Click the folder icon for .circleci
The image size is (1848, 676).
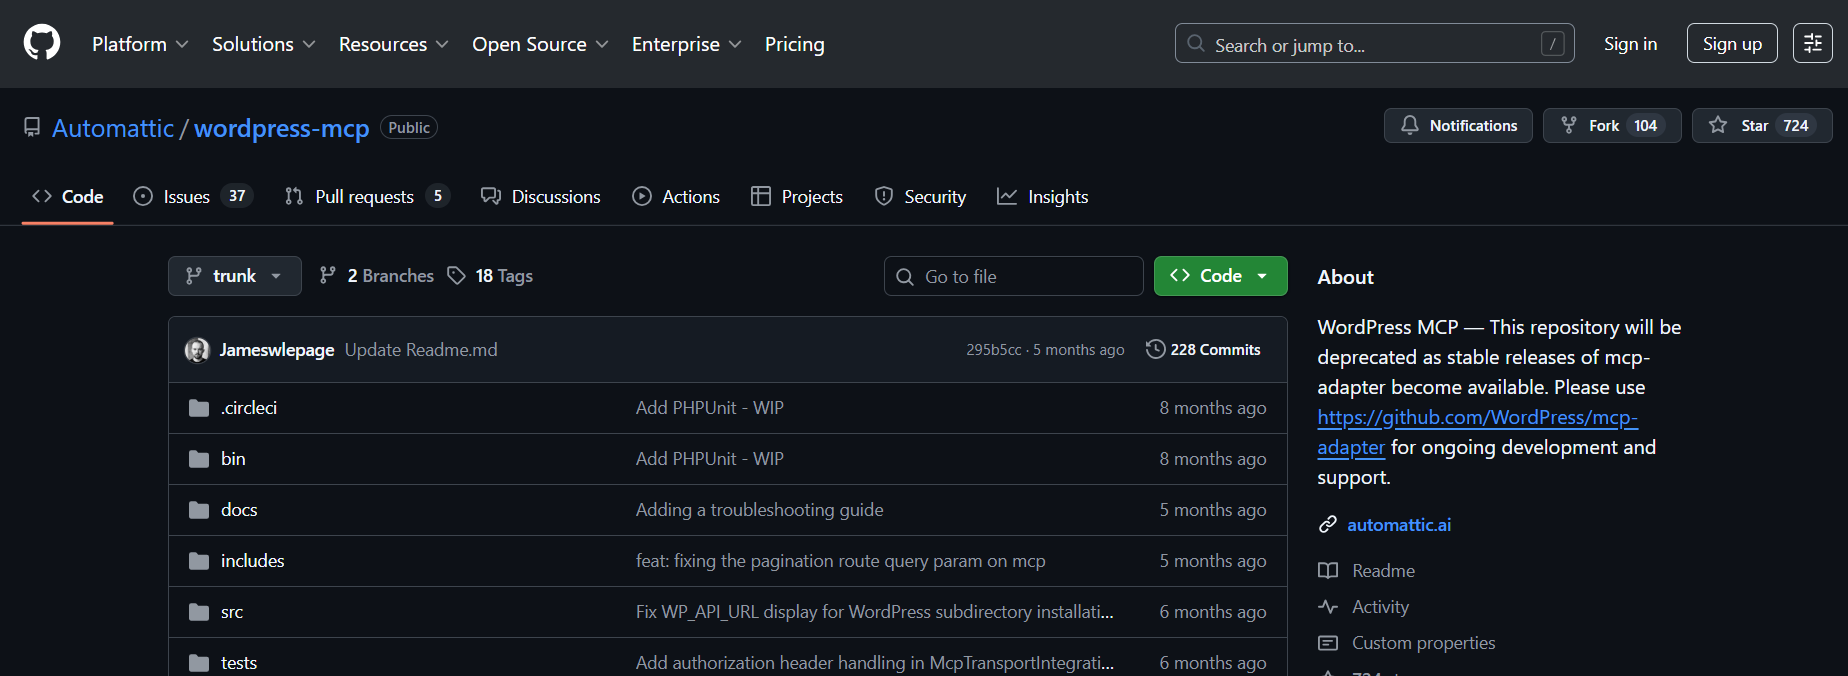click(x=199, y=408)
